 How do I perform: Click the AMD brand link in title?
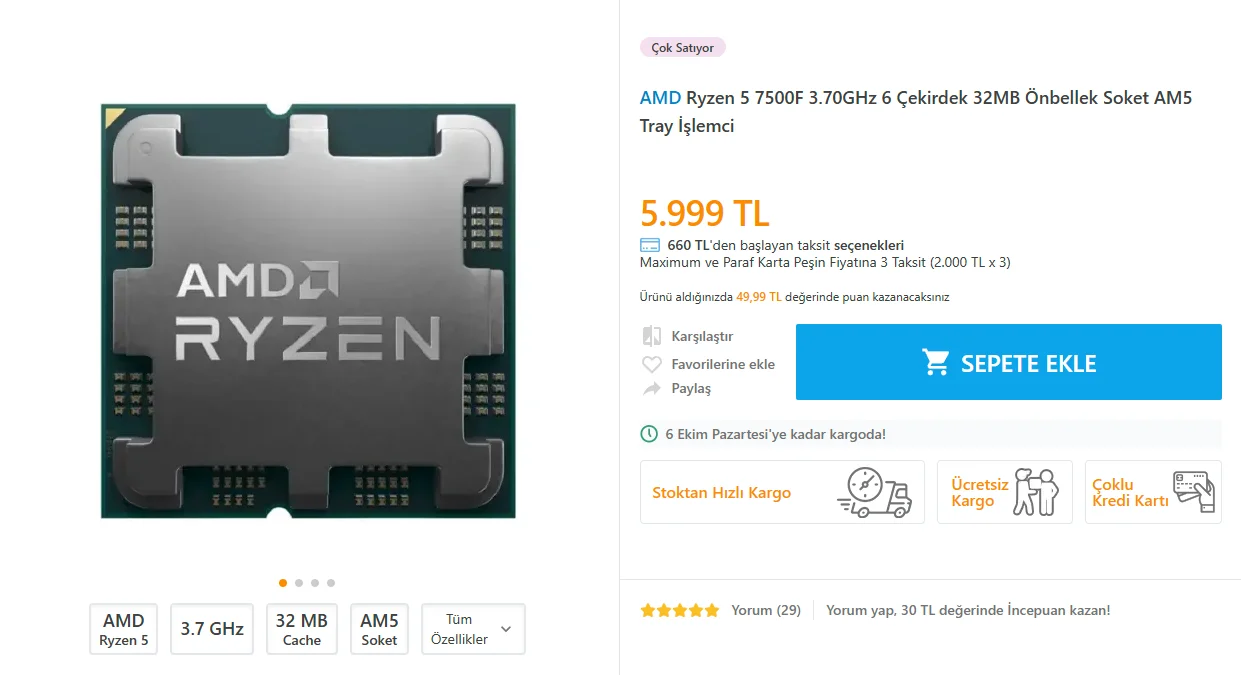[660, 98]
